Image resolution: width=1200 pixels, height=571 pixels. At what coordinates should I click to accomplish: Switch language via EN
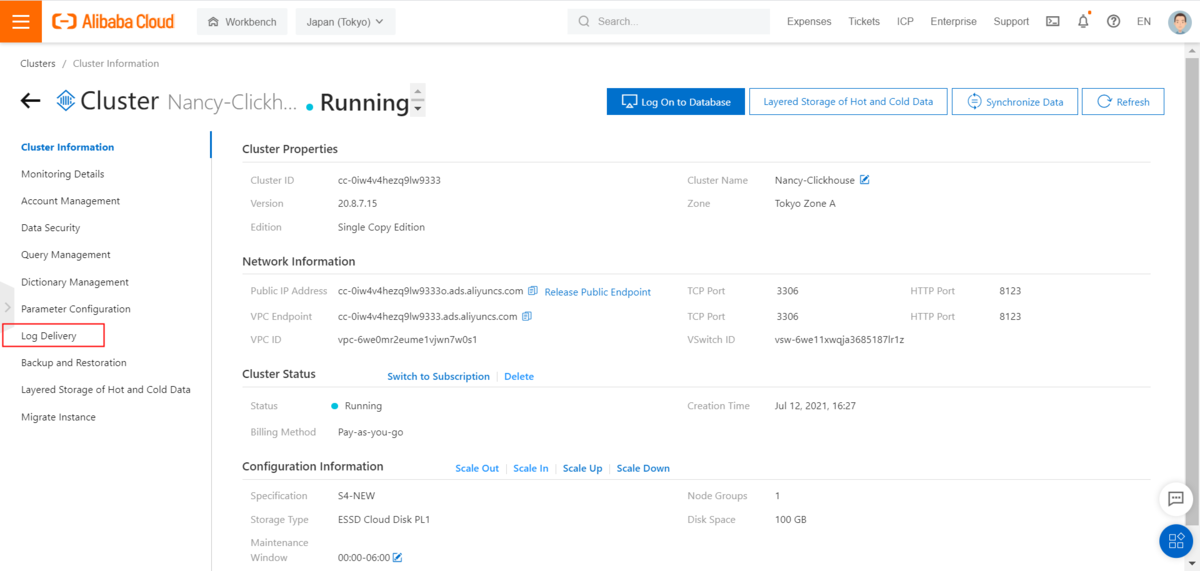tap(1144, 21)
